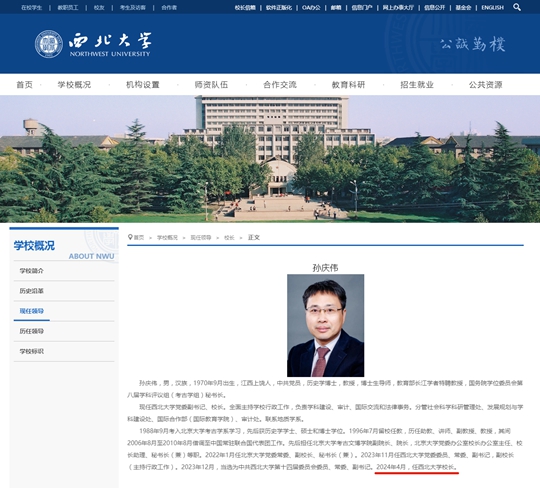The height and width of the screenshot is (488, 540).
Task: Switch to the ENGLISH version link
Action: [492, 7]
